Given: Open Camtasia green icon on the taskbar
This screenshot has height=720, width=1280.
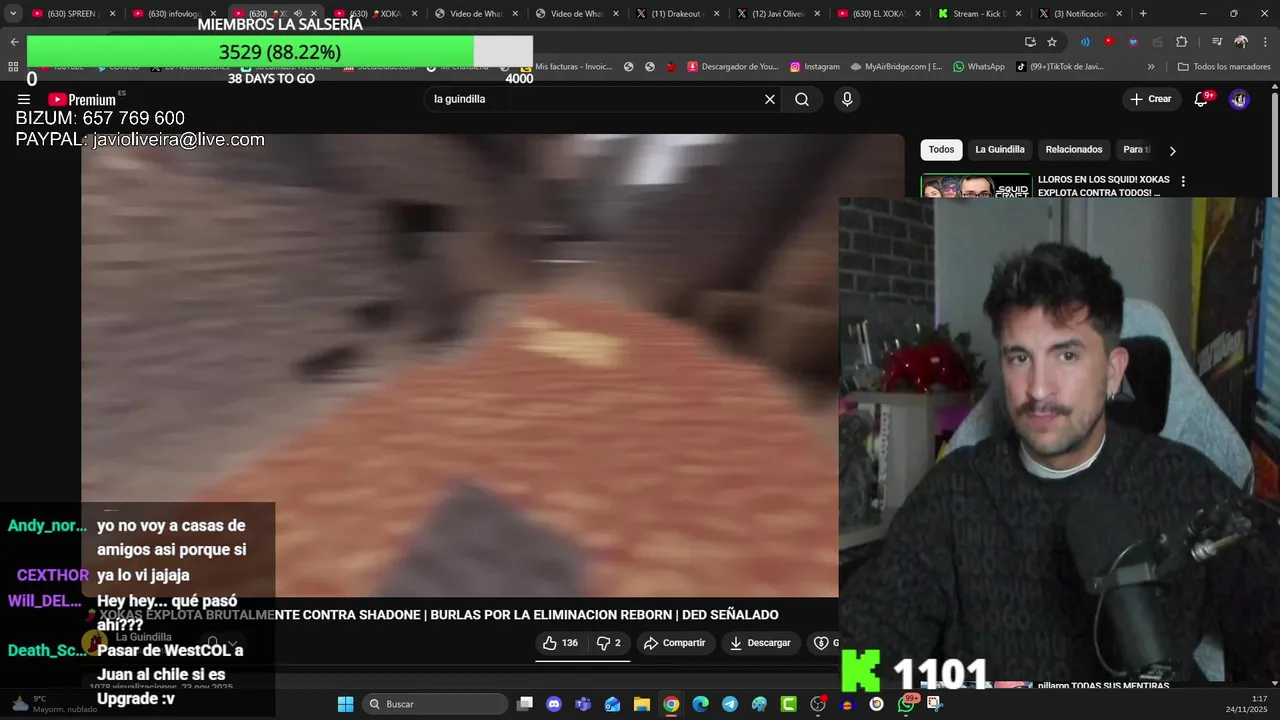Looking at the screenshot, I should click(788, 704).
